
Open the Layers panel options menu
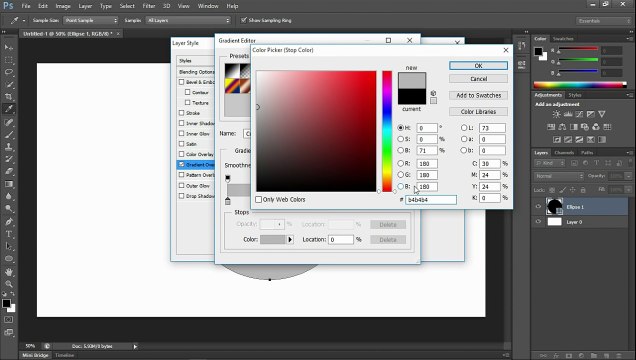[629, 153]
